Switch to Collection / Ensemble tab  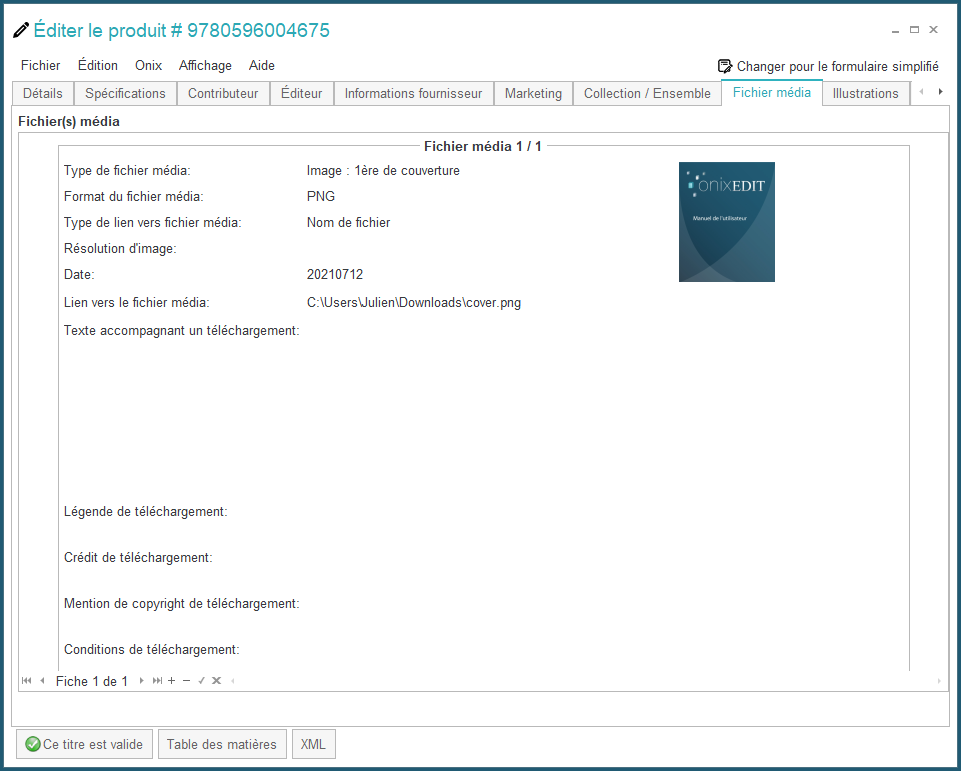coord(647,93)
